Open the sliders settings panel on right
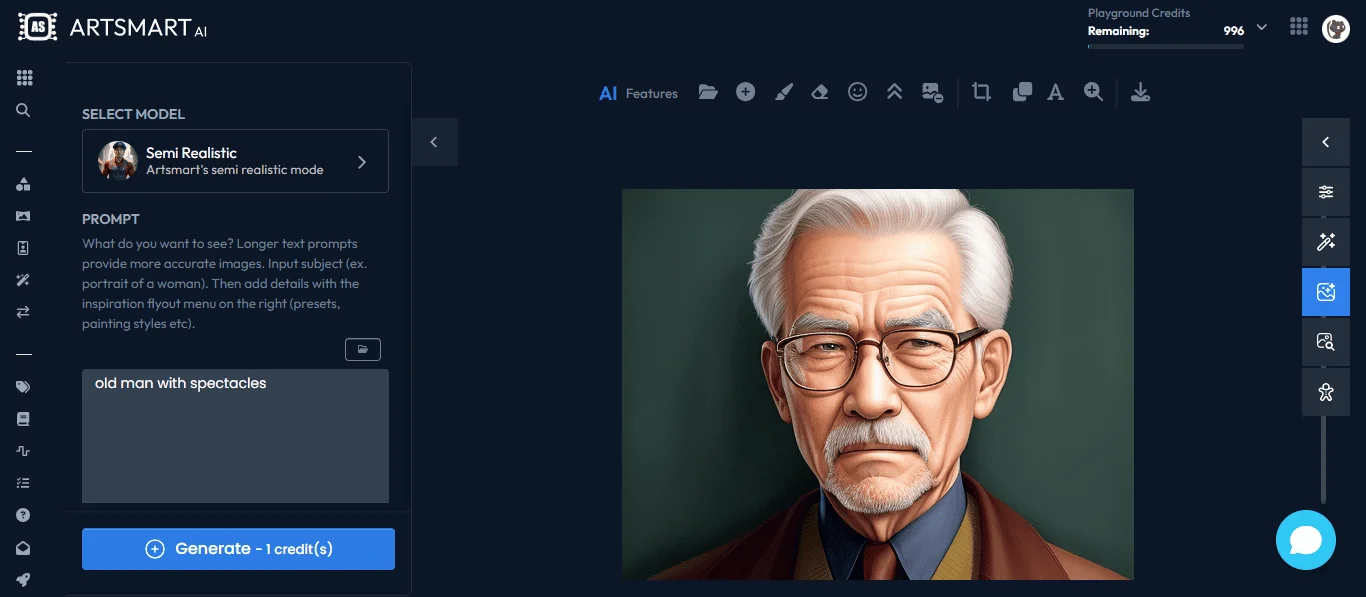Image resolution: width=1366 pixels, height=597 pixels. pyautogui.click(x=1326, y=192)
